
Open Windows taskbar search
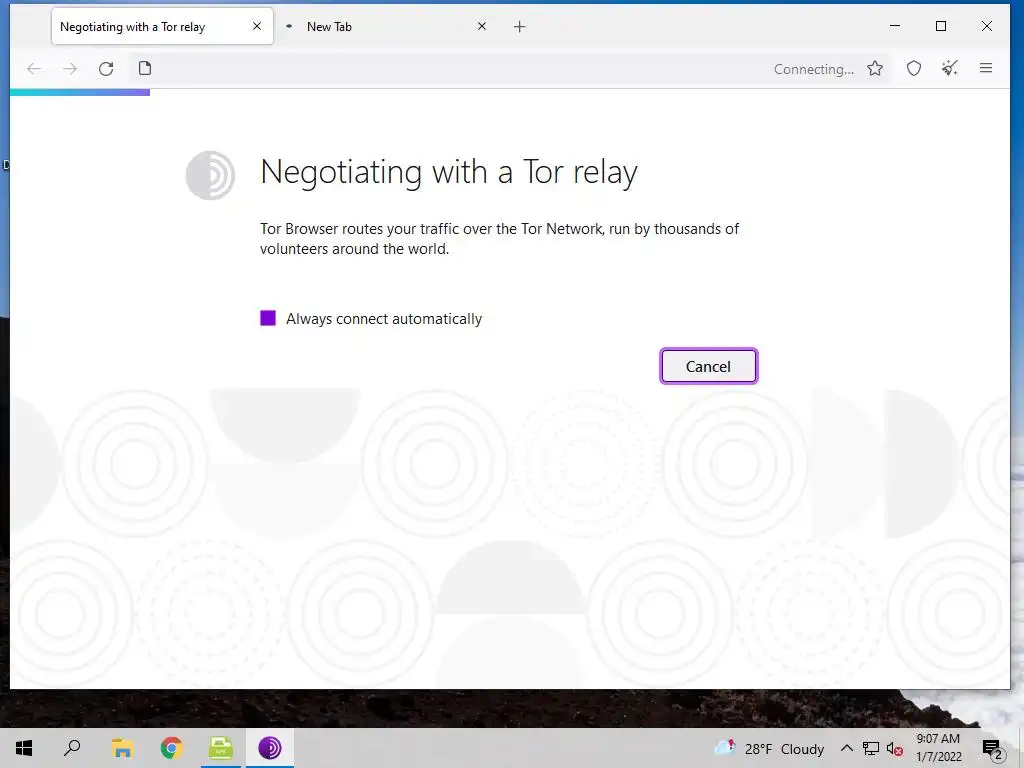pos(72,748)
